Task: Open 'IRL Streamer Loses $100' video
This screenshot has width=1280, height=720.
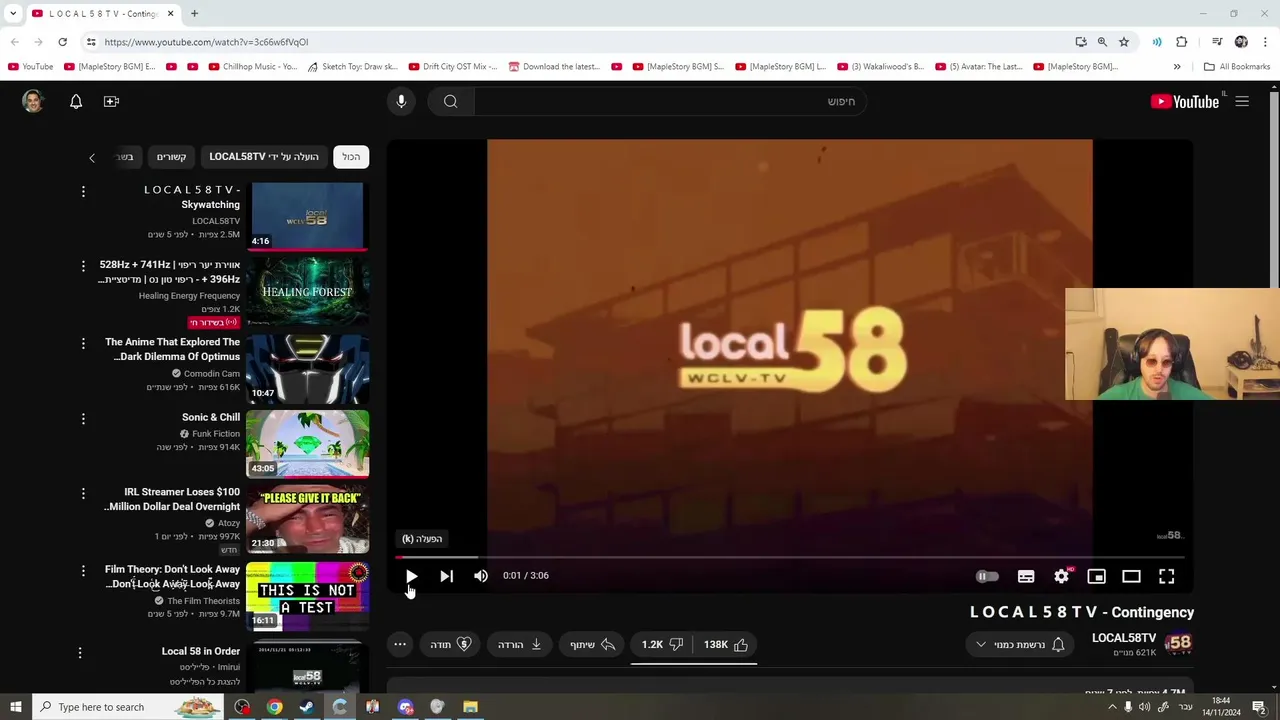Action: click(x=172, y=499)
